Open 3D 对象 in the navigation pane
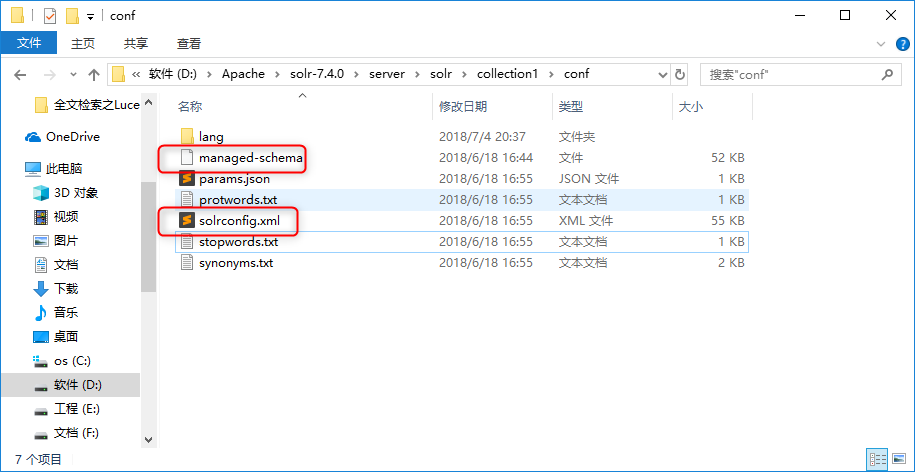Screen dimensions: 915x472 [x=66, y=193]
